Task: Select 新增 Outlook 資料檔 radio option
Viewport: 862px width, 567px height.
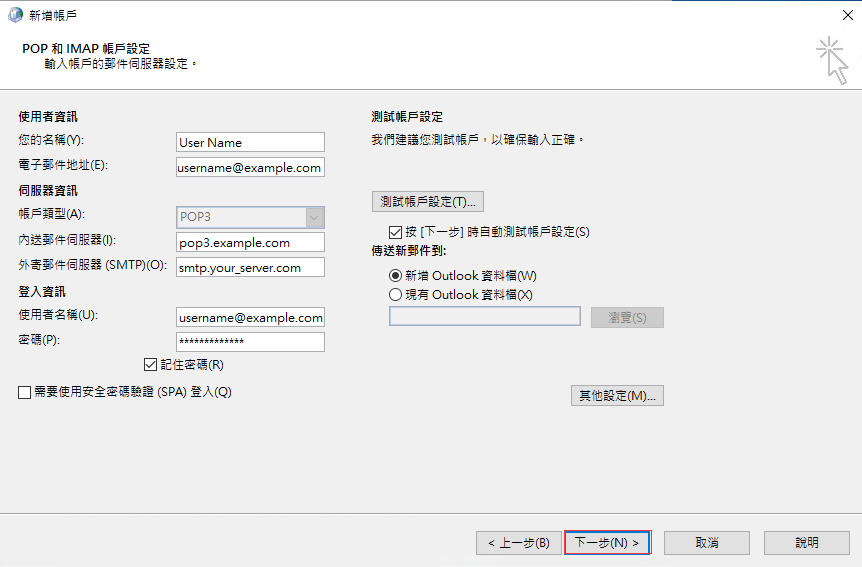Action: (x=396, y=275)
